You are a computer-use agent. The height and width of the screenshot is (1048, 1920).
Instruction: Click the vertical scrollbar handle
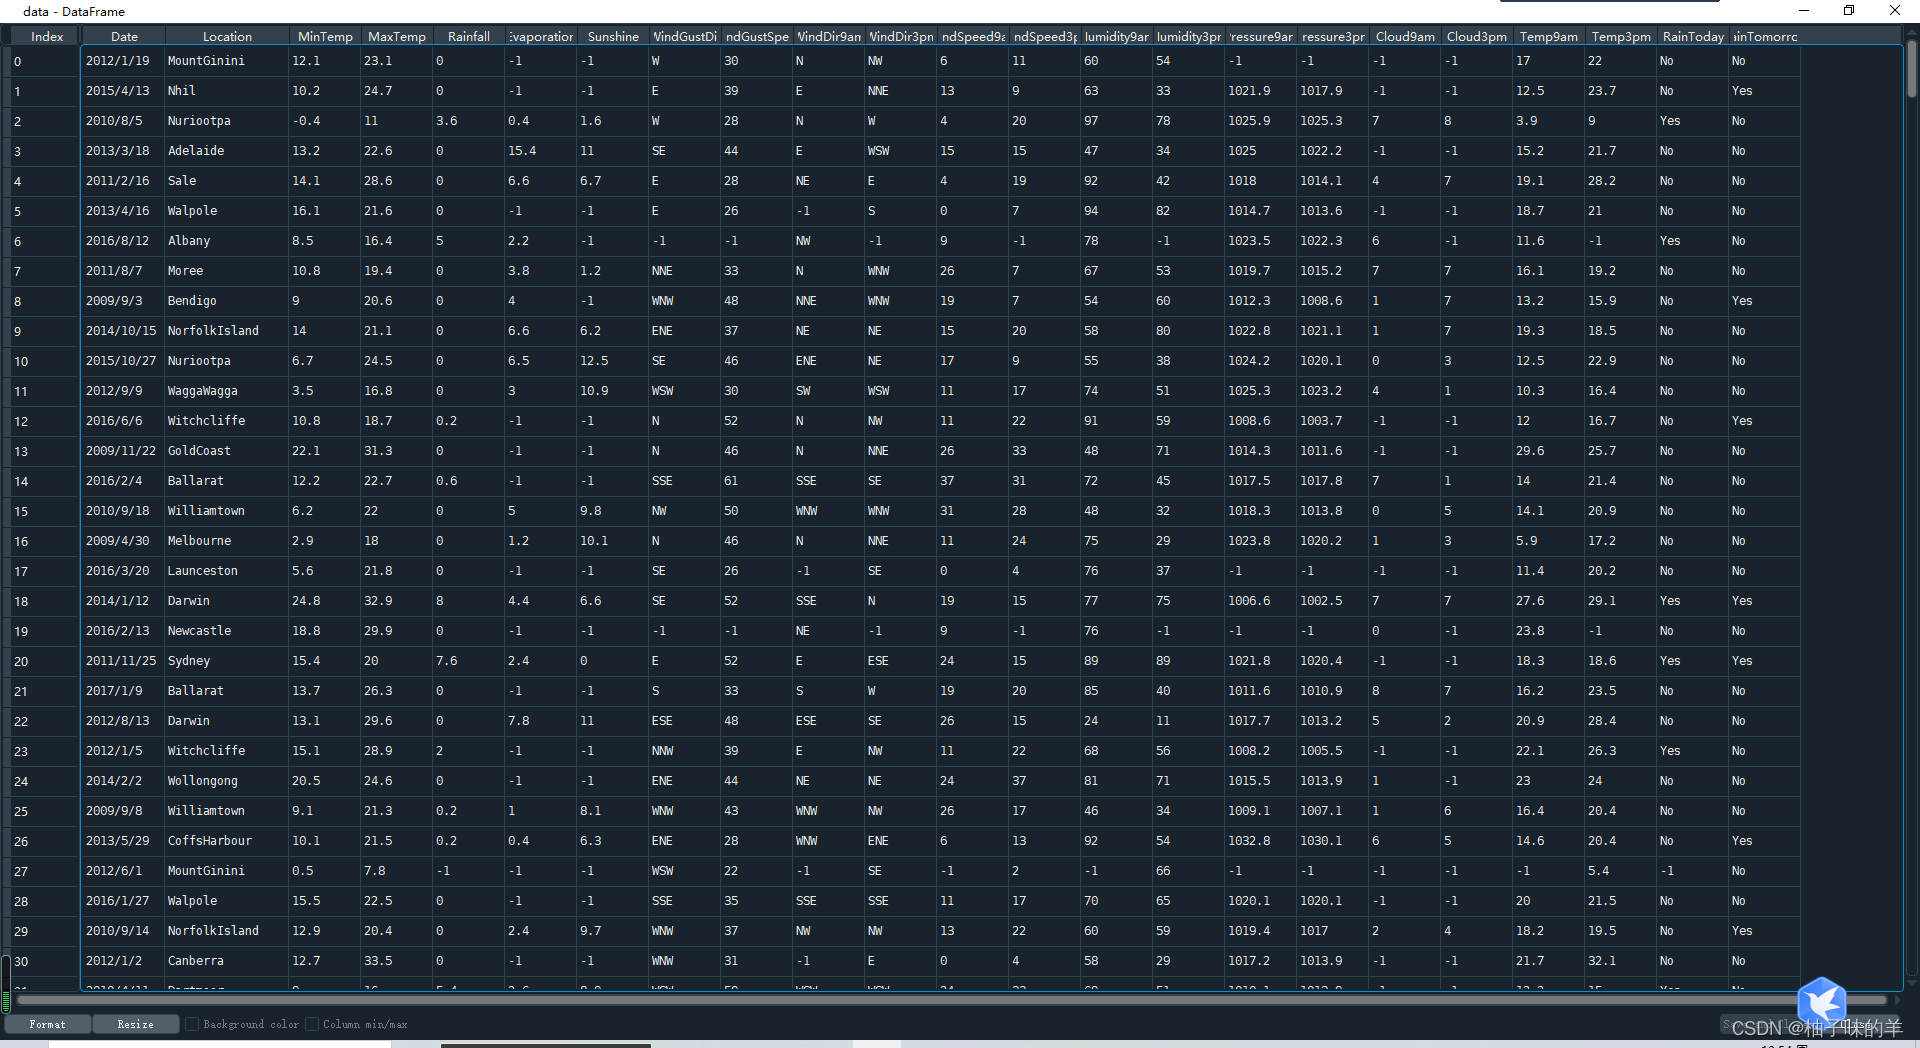[1911, 68]
